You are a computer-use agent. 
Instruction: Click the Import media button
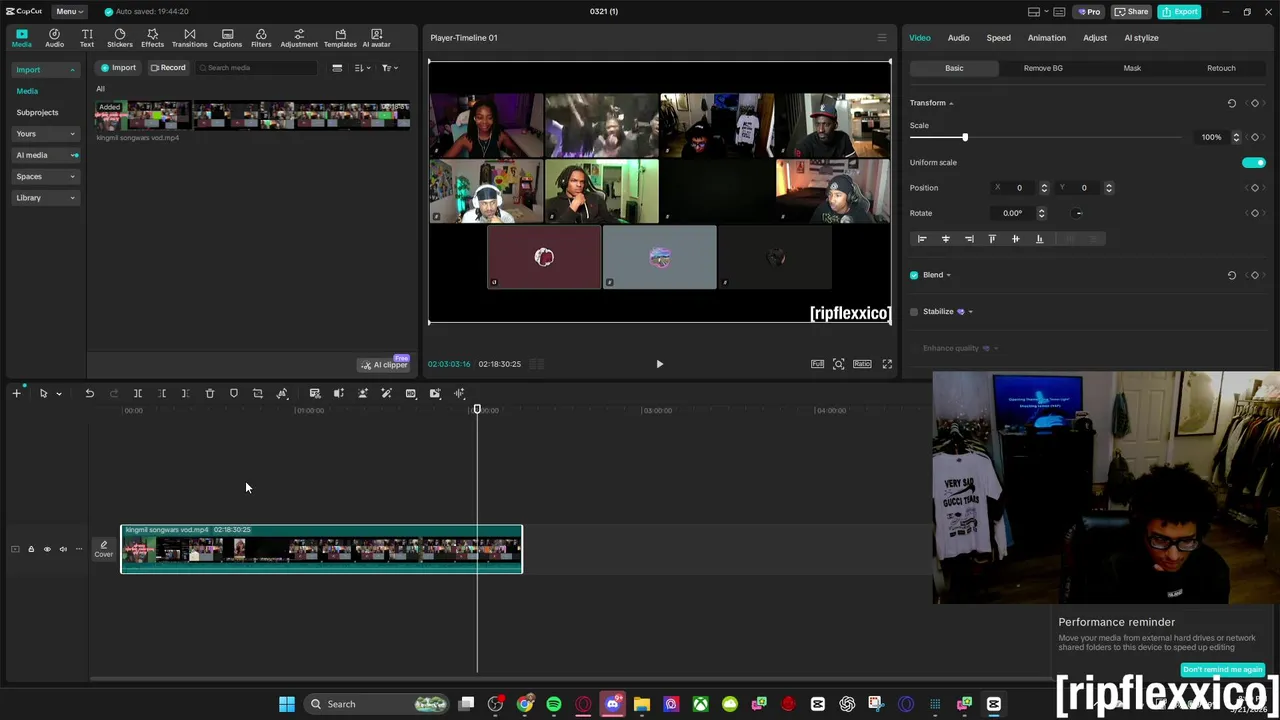pos(118,68)
